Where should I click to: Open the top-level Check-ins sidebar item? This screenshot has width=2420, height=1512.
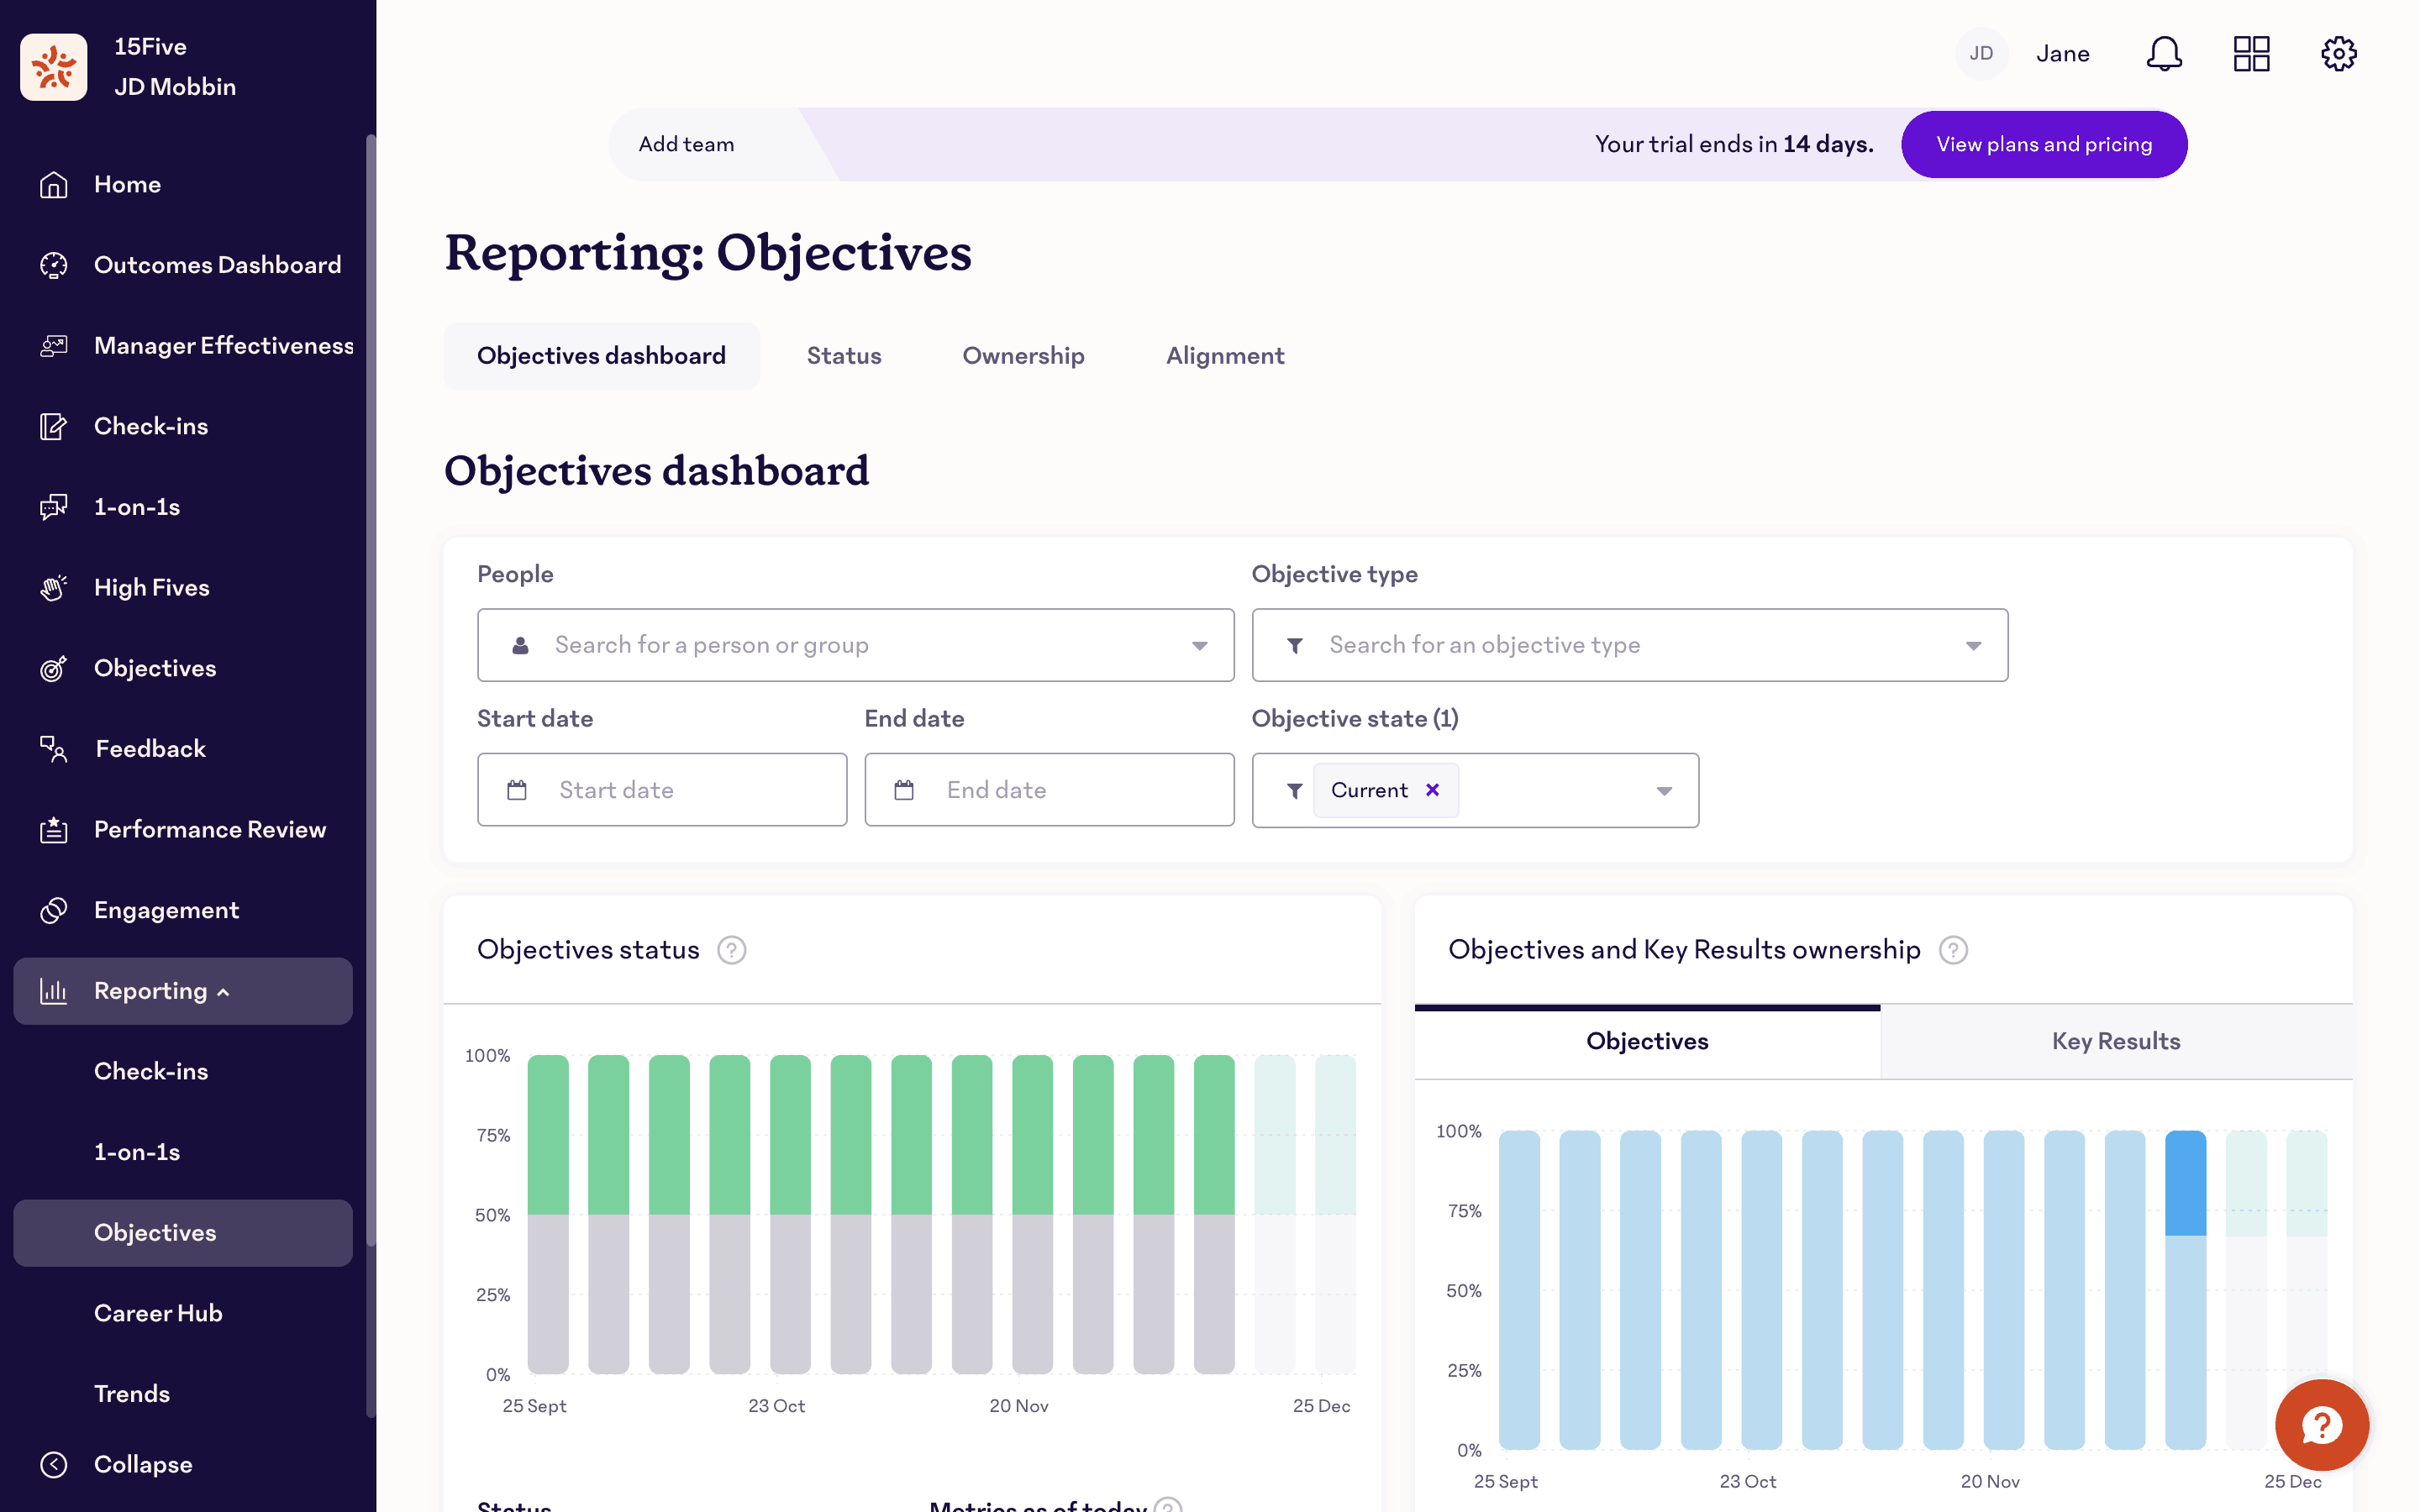coord(183,427)
